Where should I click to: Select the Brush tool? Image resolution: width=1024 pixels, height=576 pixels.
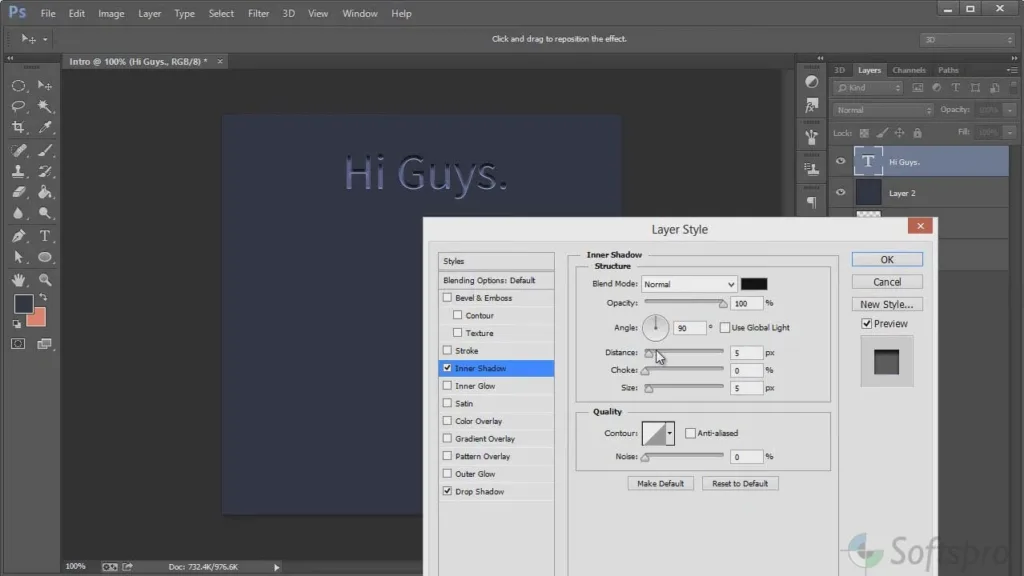46,149
